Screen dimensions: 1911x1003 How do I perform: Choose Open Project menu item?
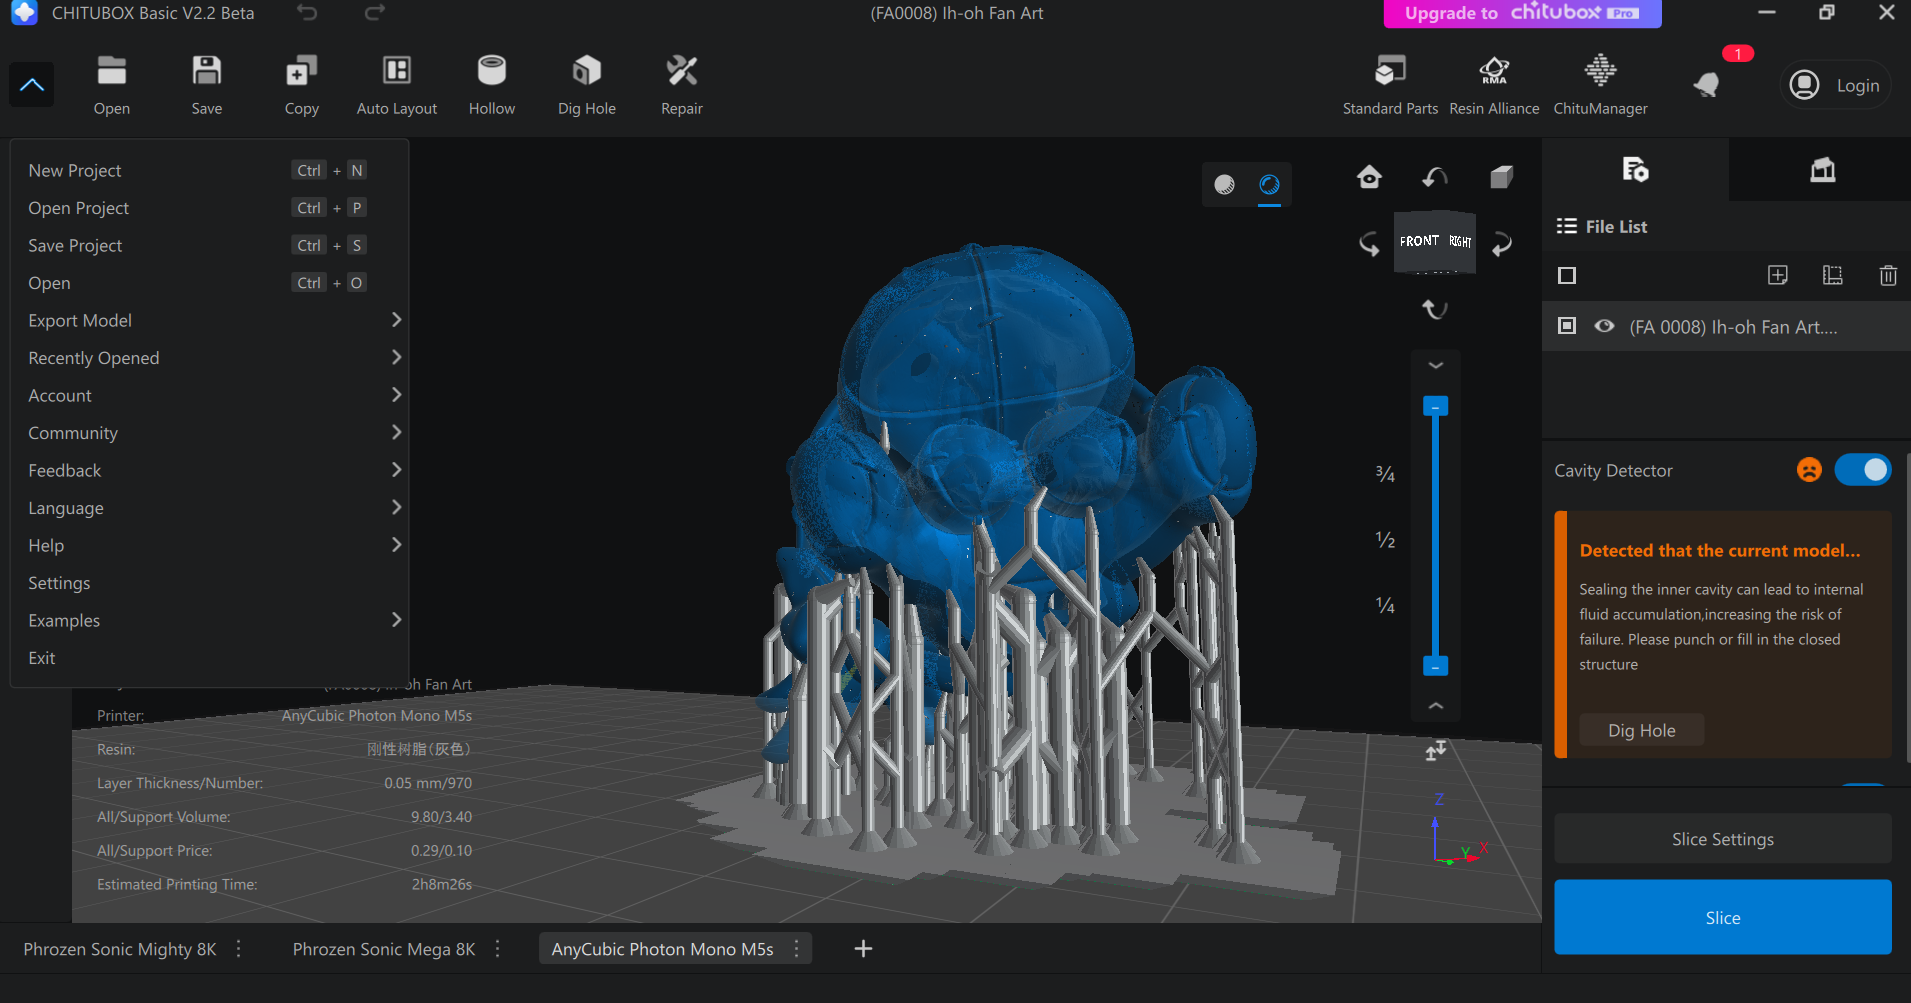click(209, 207)
